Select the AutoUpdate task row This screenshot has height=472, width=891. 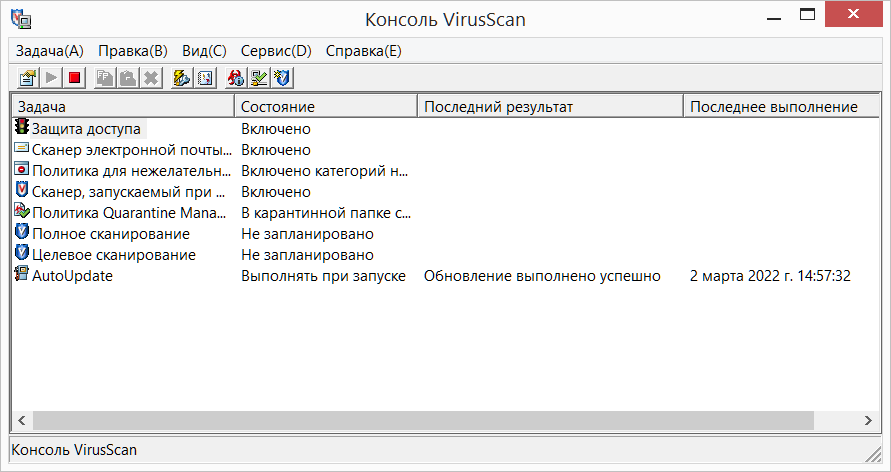tap(446, 276)
